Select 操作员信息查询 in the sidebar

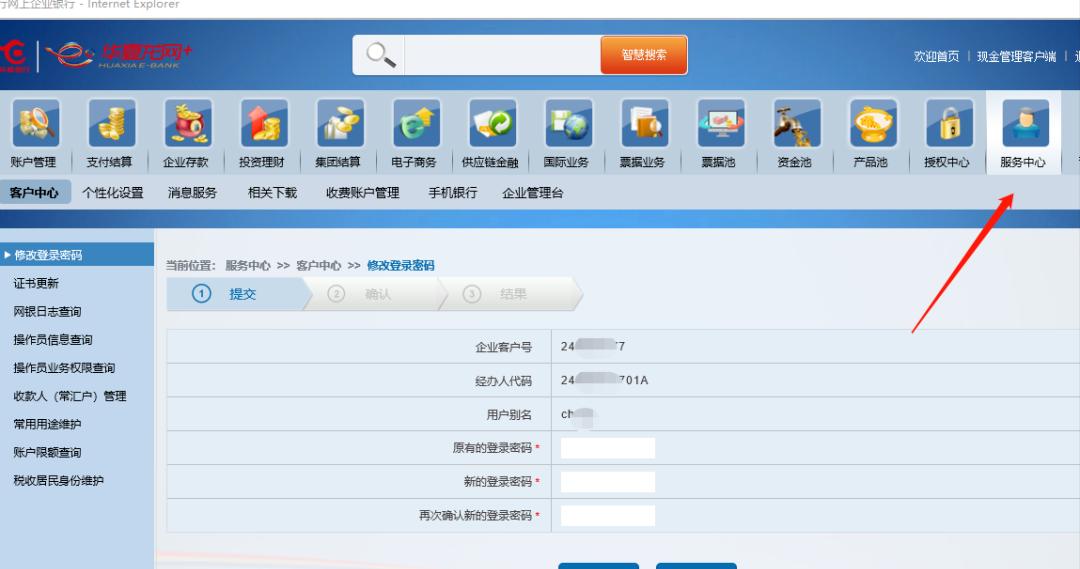pos(53,340)
